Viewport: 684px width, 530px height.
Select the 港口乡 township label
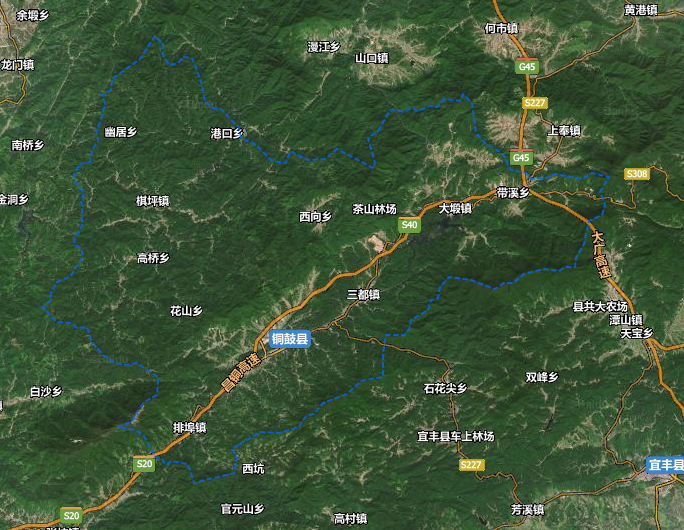coord(226,133)
